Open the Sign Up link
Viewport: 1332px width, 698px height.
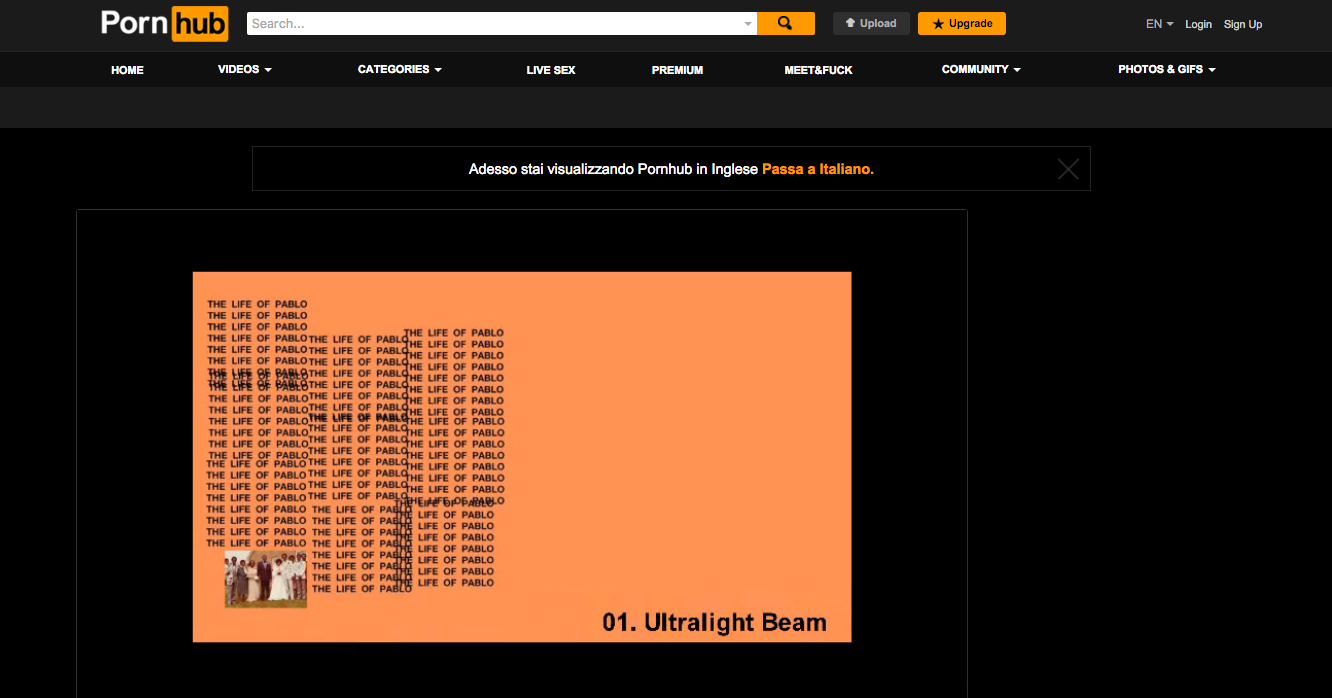point(1242,24)
